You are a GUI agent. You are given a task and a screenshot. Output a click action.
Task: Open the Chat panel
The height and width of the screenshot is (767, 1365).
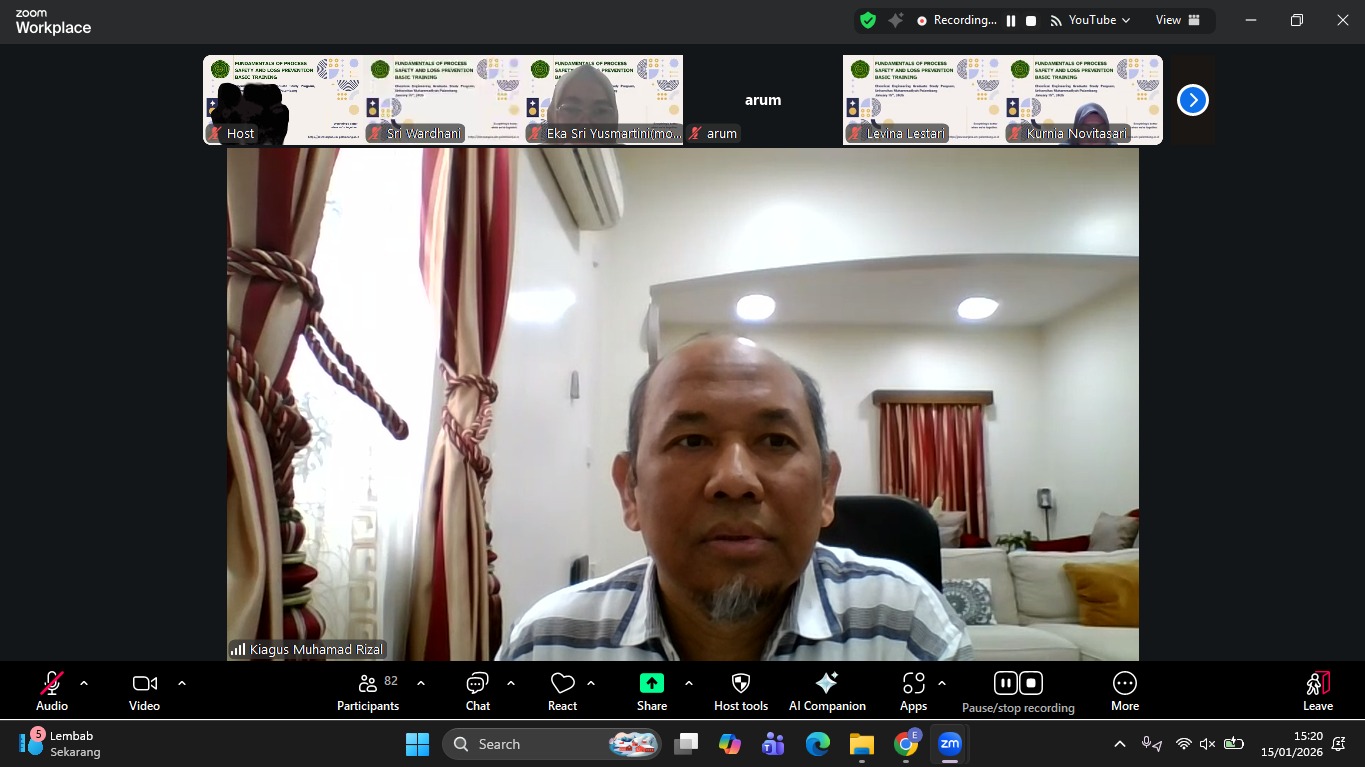[477, 690]
